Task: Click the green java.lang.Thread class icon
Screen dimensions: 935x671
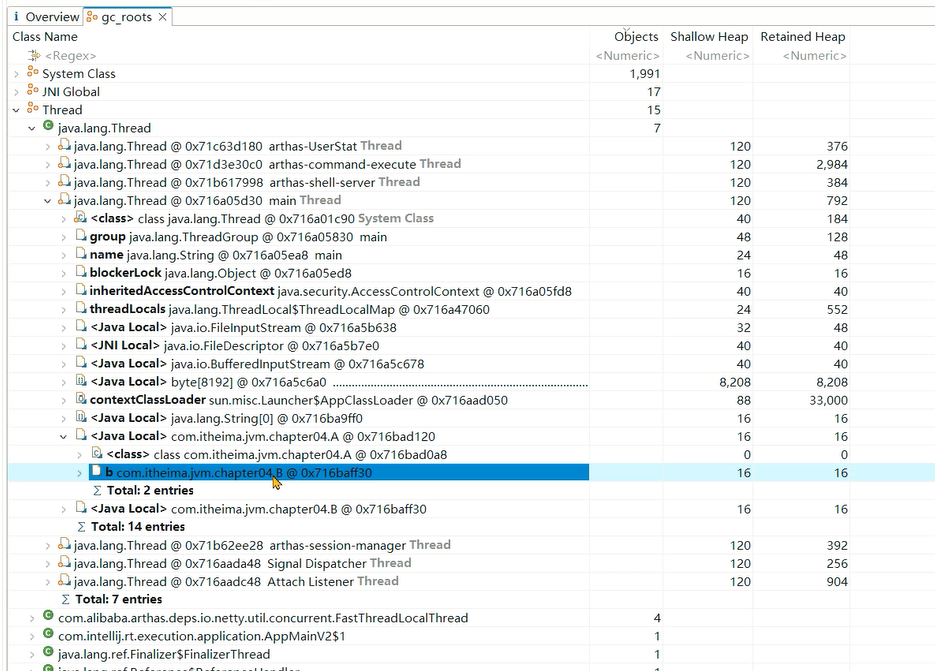Action: (48, 128)
